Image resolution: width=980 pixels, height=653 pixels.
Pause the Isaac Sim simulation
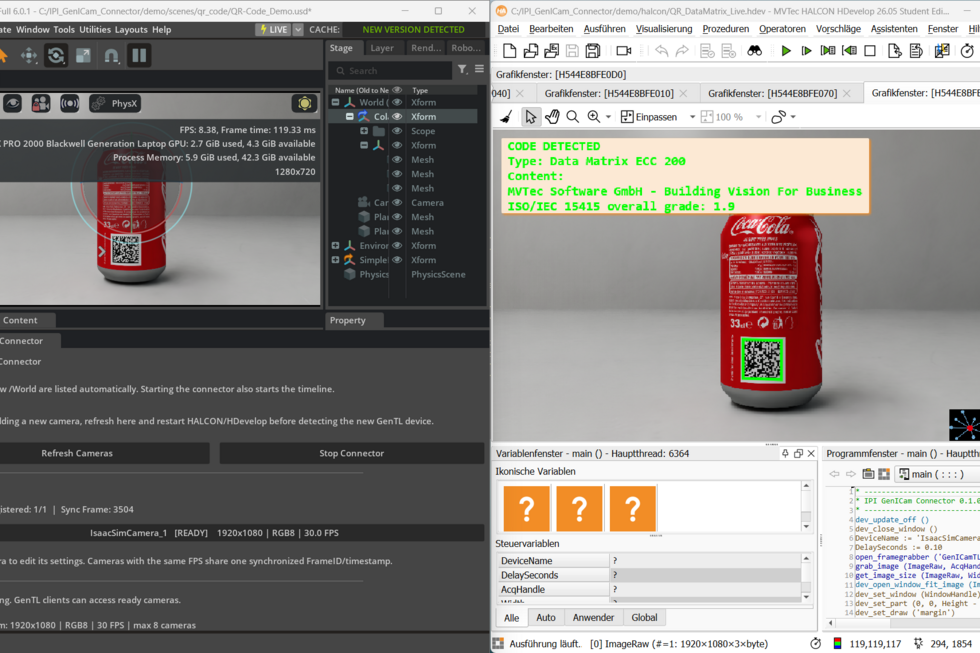(139, 56)
